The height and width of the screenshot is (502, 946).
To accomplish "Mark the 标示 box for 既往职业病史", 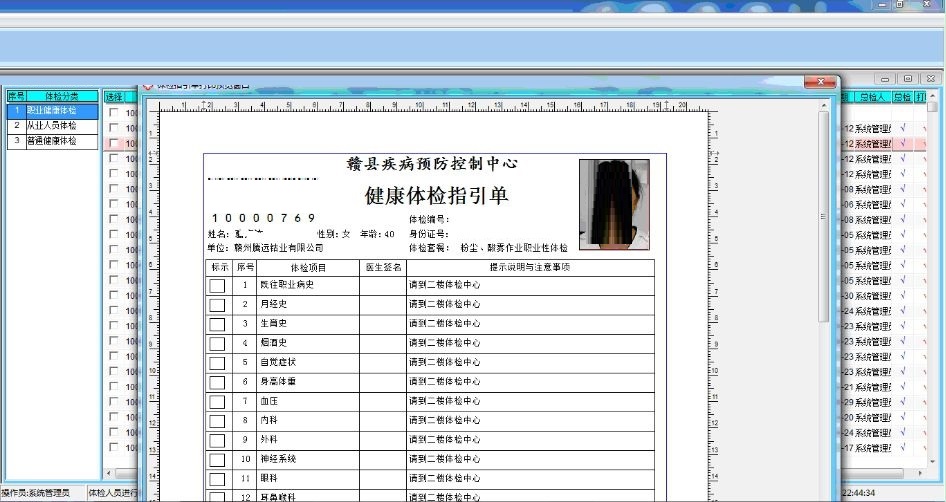I will tap(217, 285).
